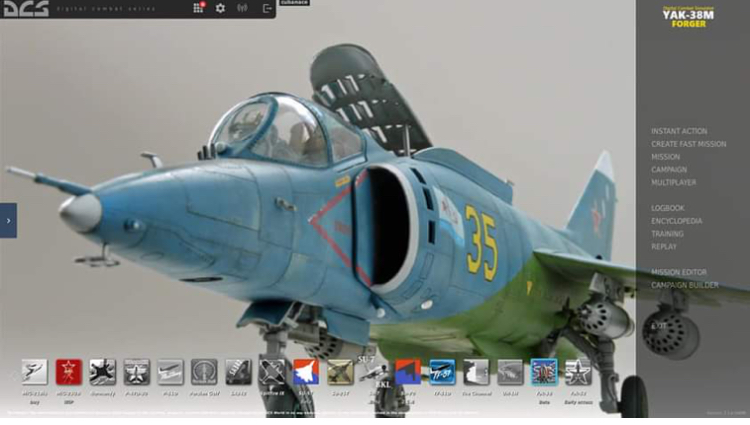Screen dimensions: 750x425
Task: Expand the left side panel arrow
Action: point(8,220)
